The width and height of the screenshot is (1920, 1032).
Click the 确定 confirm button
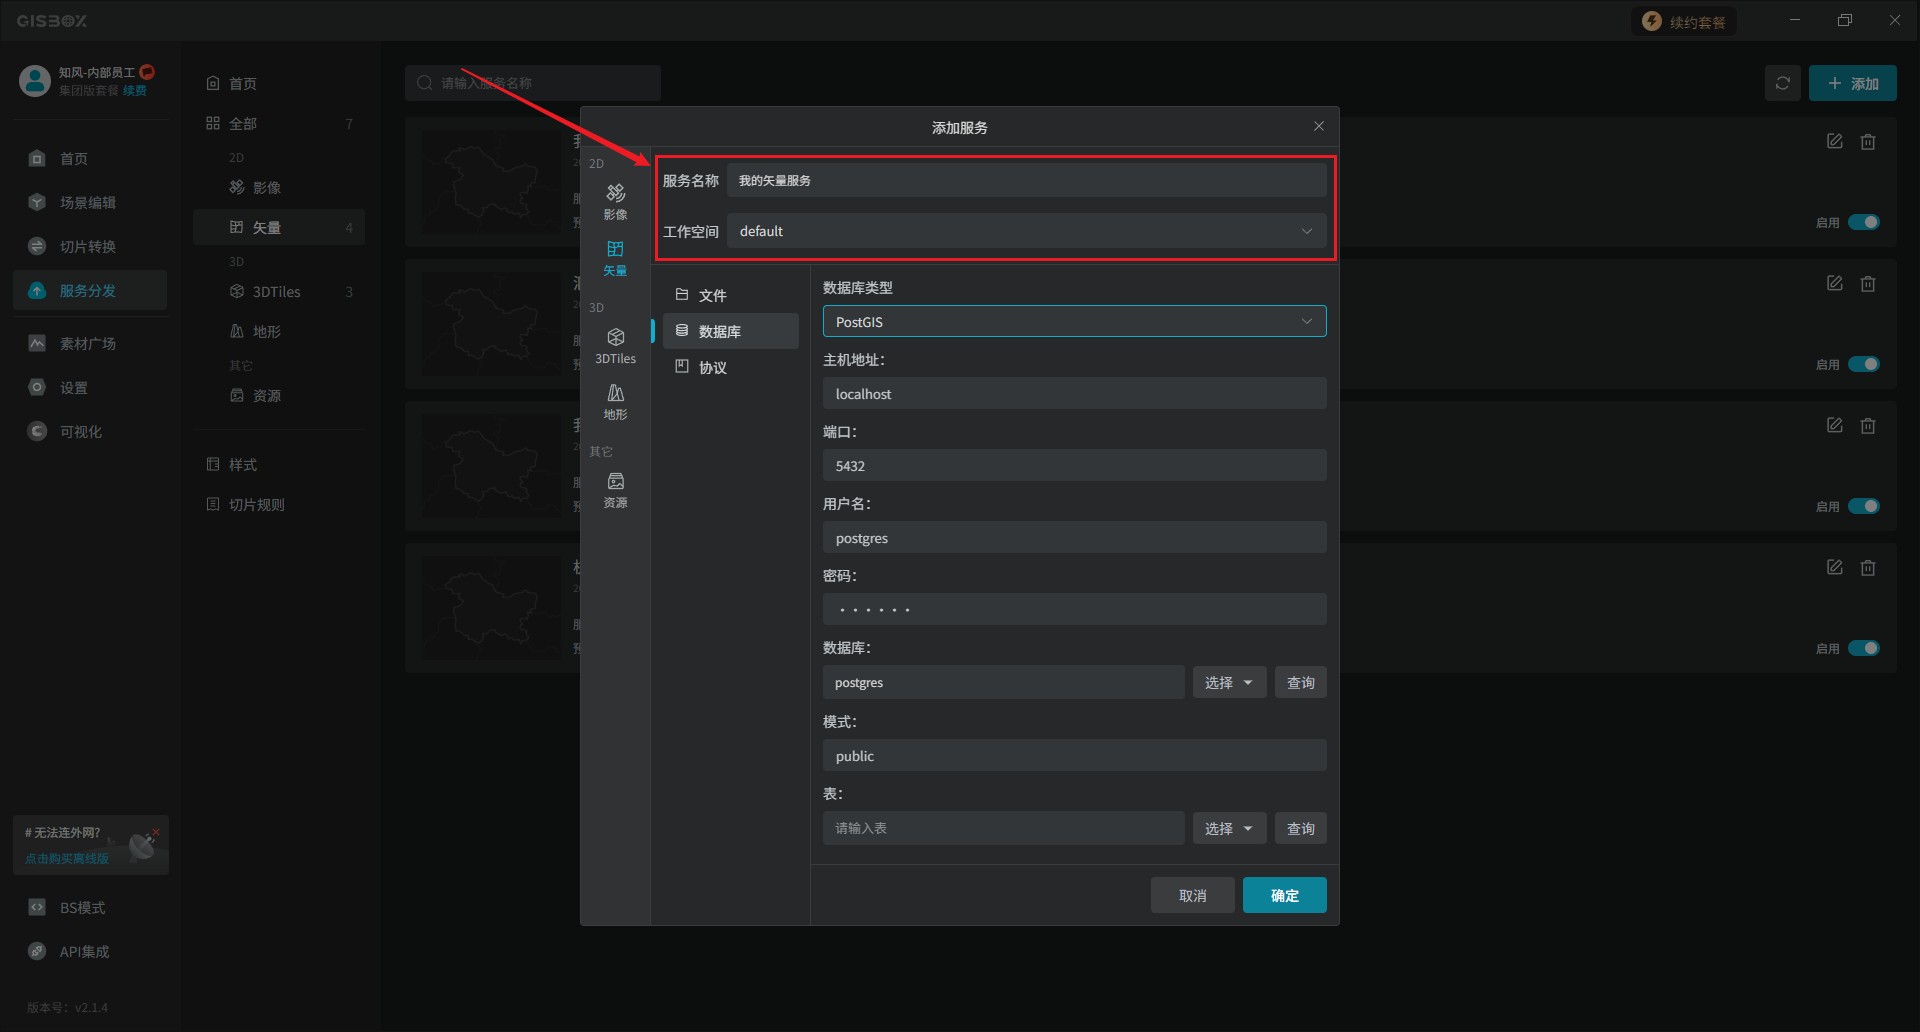tap(1284, 896)
